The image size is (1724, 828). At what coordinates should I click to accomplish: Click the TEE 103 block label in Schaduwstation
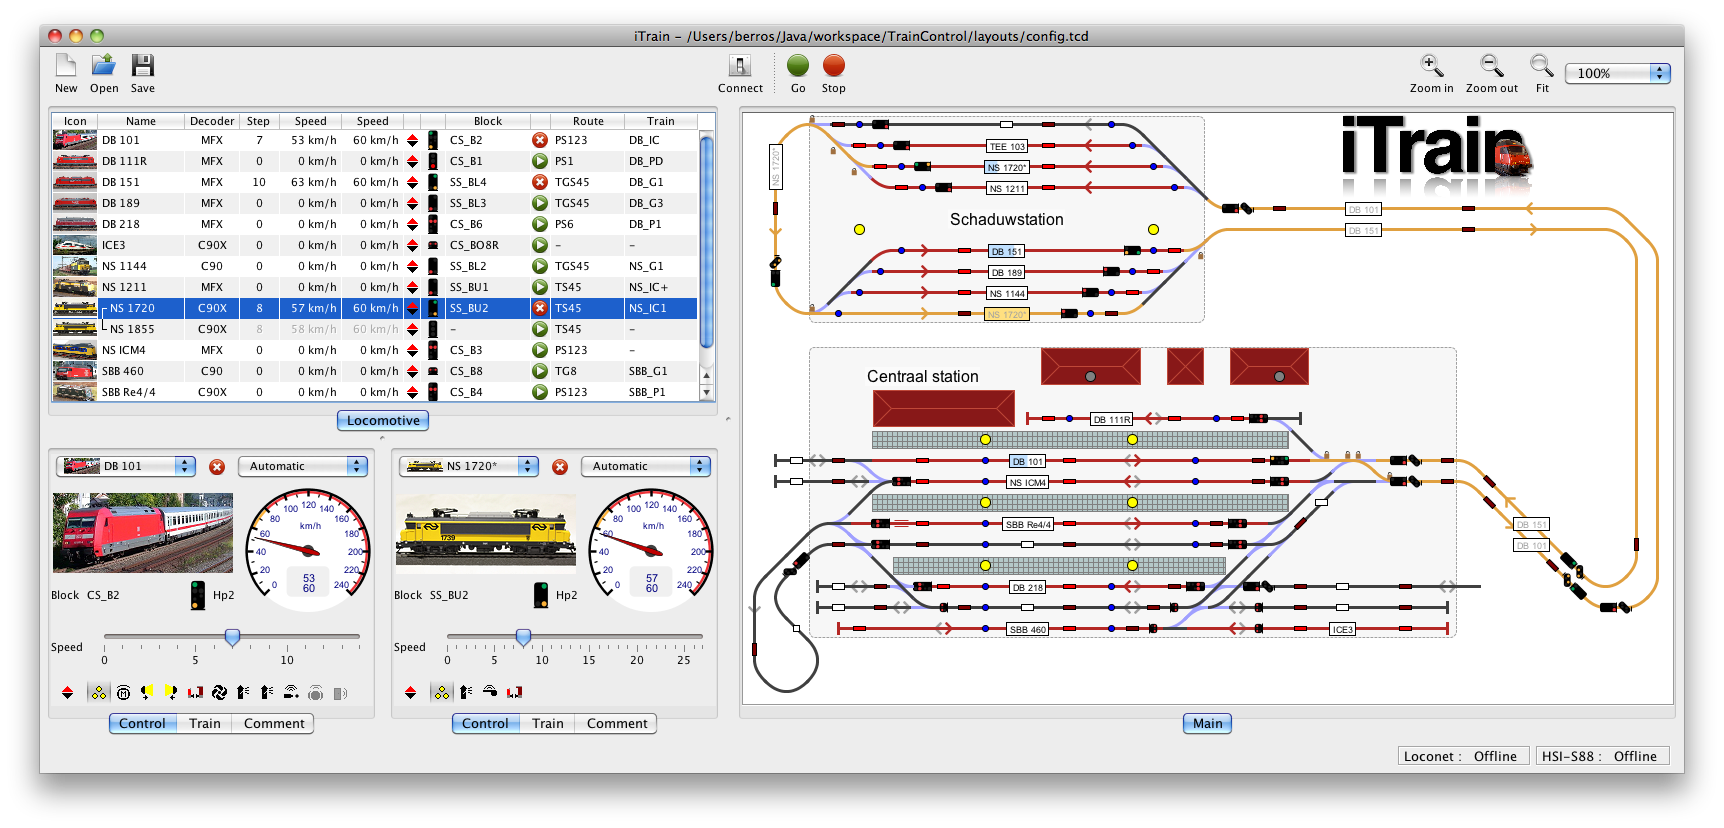pyautogui.click(x=1007, y=146)
